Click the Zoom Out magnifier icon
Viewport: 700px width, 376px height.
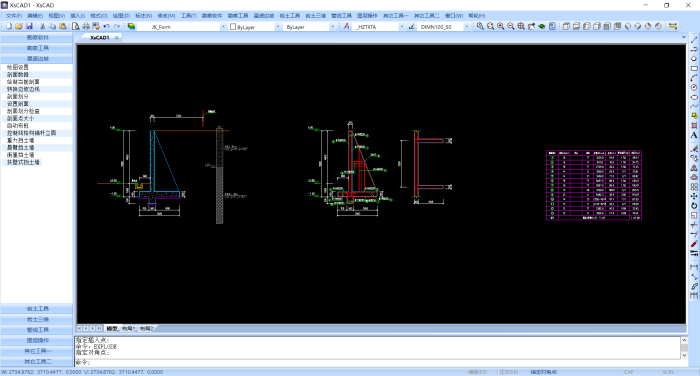[x=511, y=27]
